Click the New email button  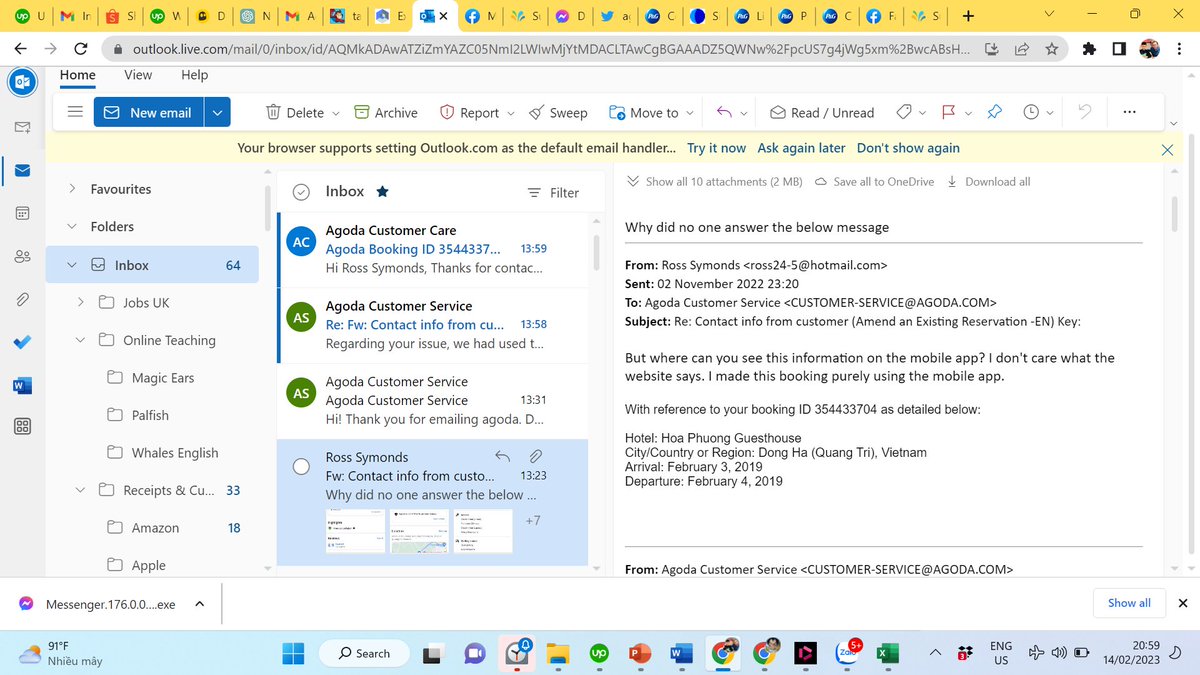point(149,112)
